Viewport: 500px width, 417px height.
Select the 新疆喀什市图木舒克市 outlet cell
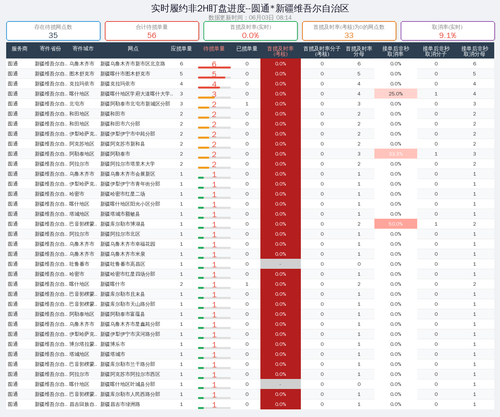[x=125, y=74]
